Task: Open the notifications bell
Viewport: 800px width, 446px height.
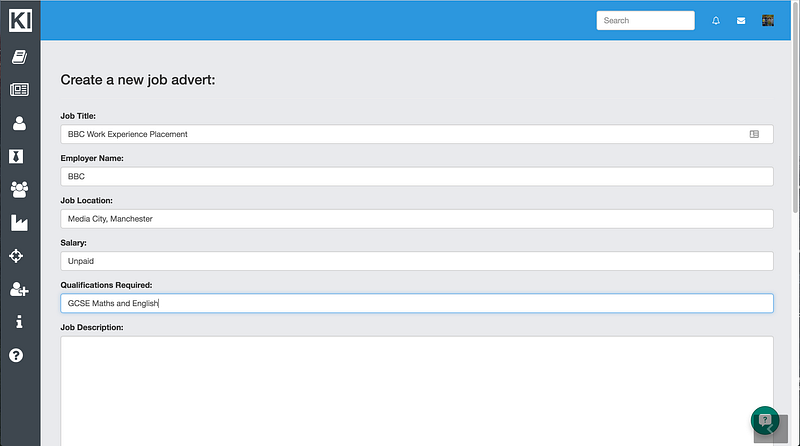Action: (x=716, y=21)
